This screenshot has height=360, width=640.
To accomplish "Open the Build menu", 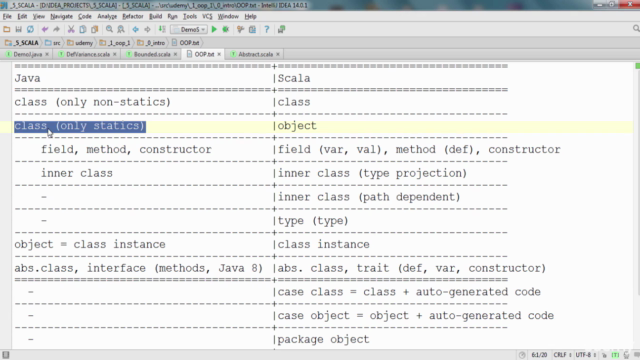I will point(155,16).
